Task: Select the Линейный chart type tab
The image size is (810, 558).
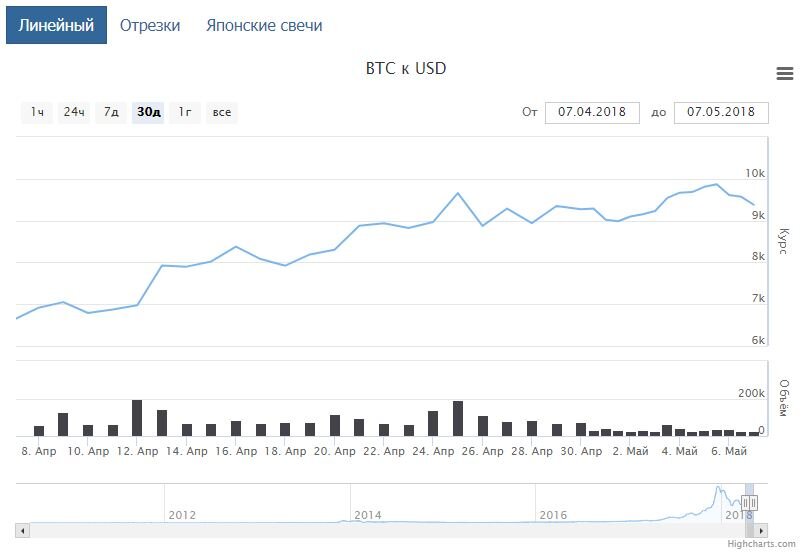Action: pyautogui.click(x=56, y=25)
